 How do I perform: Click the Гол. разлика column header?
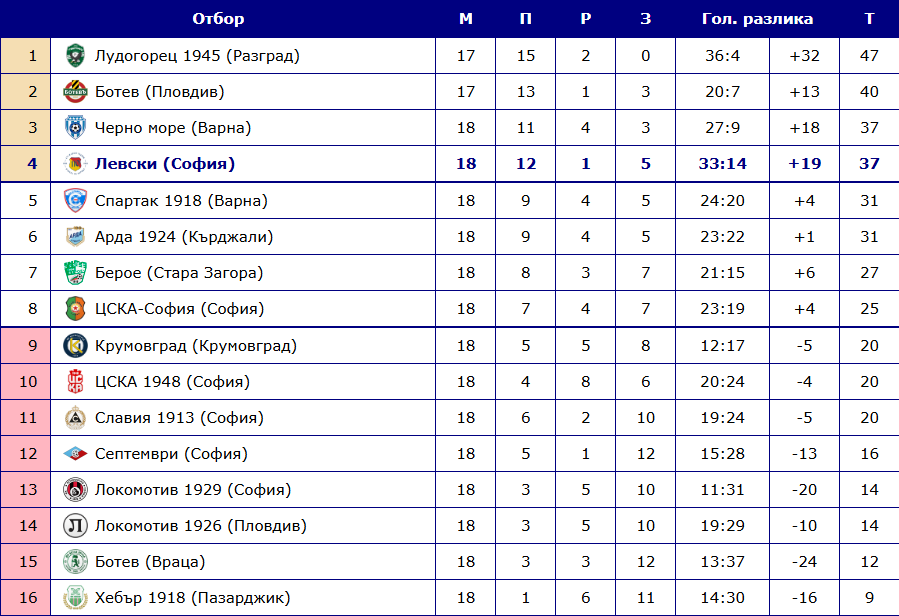757,19
